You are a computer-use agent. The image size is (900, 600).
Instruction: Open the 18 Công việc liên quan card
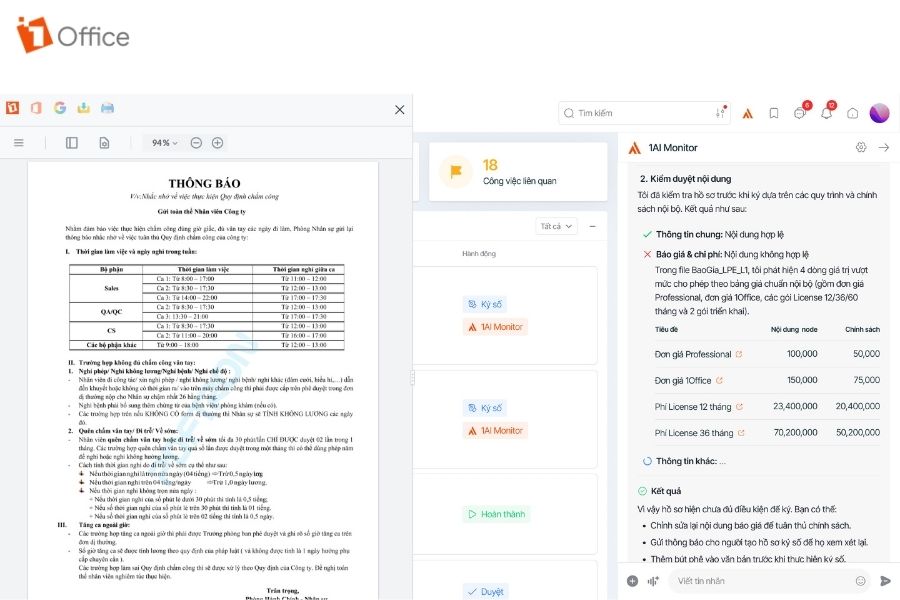pyautogui.click(x=518, y=172)
